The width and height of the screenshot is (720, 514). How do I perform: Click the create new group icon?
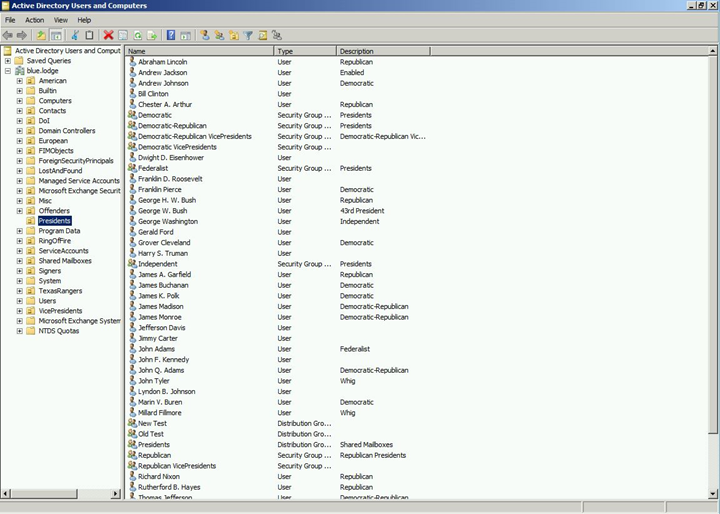pyautogui.click(x=219, y=35)
